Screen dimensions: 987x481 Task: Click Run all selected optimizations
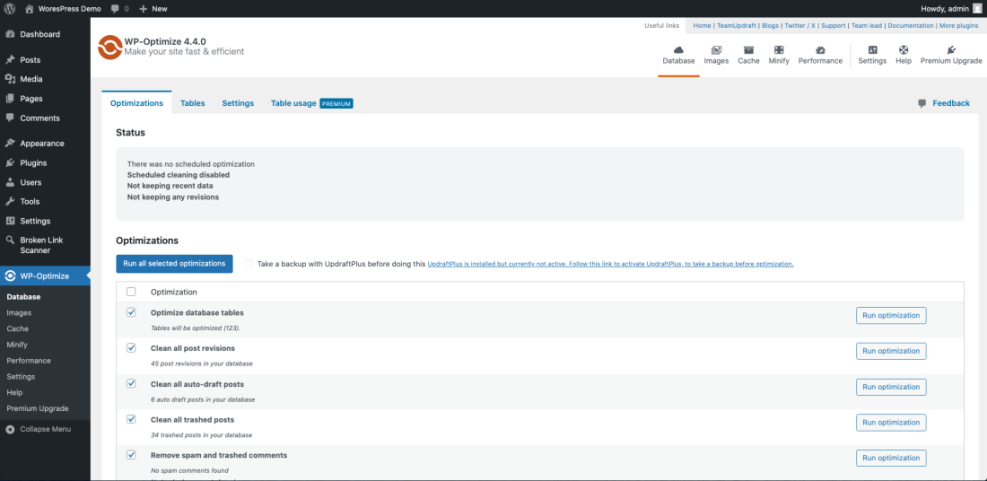coord(174,264)
